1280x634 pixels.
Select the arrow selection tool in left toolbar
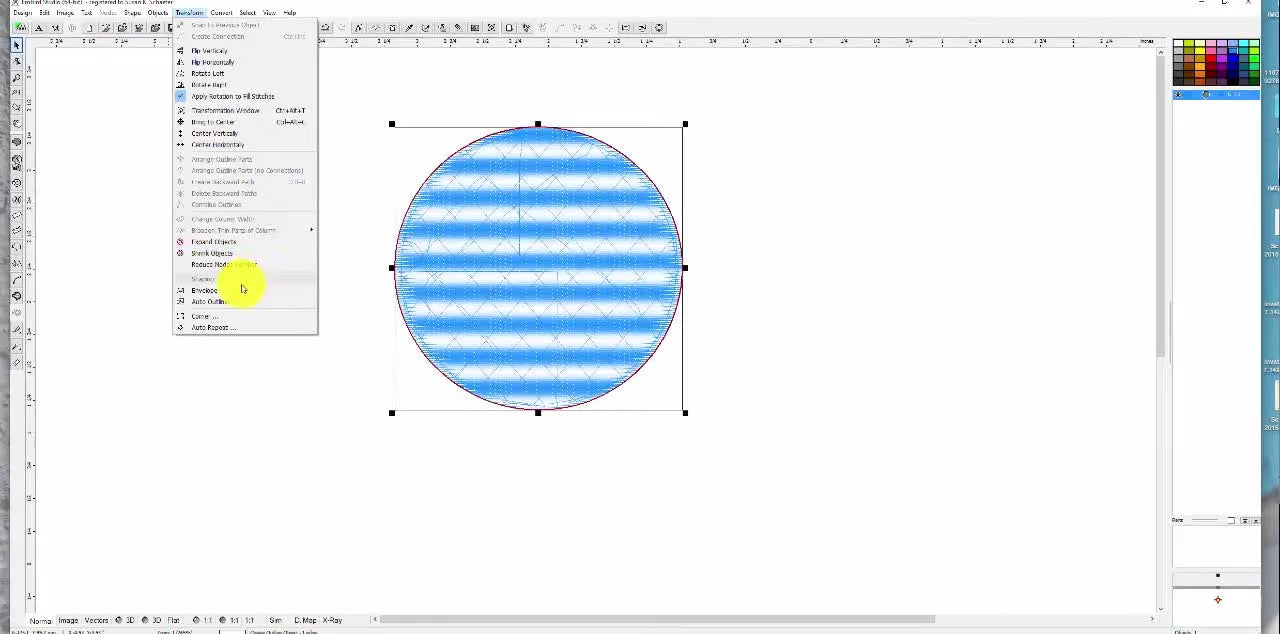[x=16, y=44]
